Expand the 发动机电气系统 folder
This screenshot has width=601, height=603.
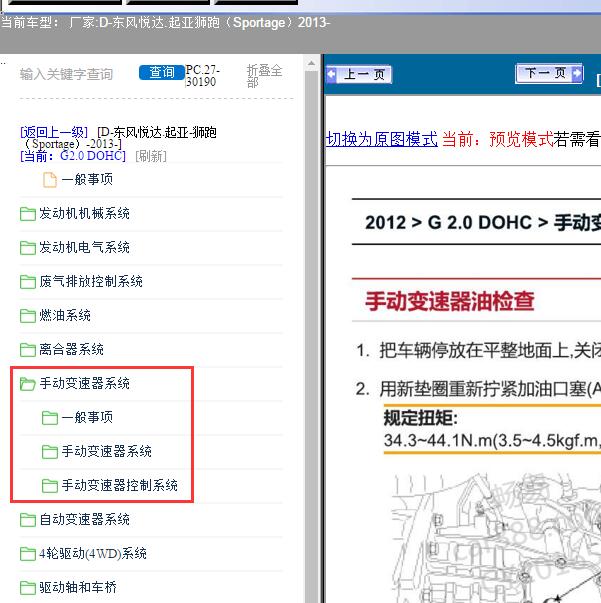pos(84,247)
